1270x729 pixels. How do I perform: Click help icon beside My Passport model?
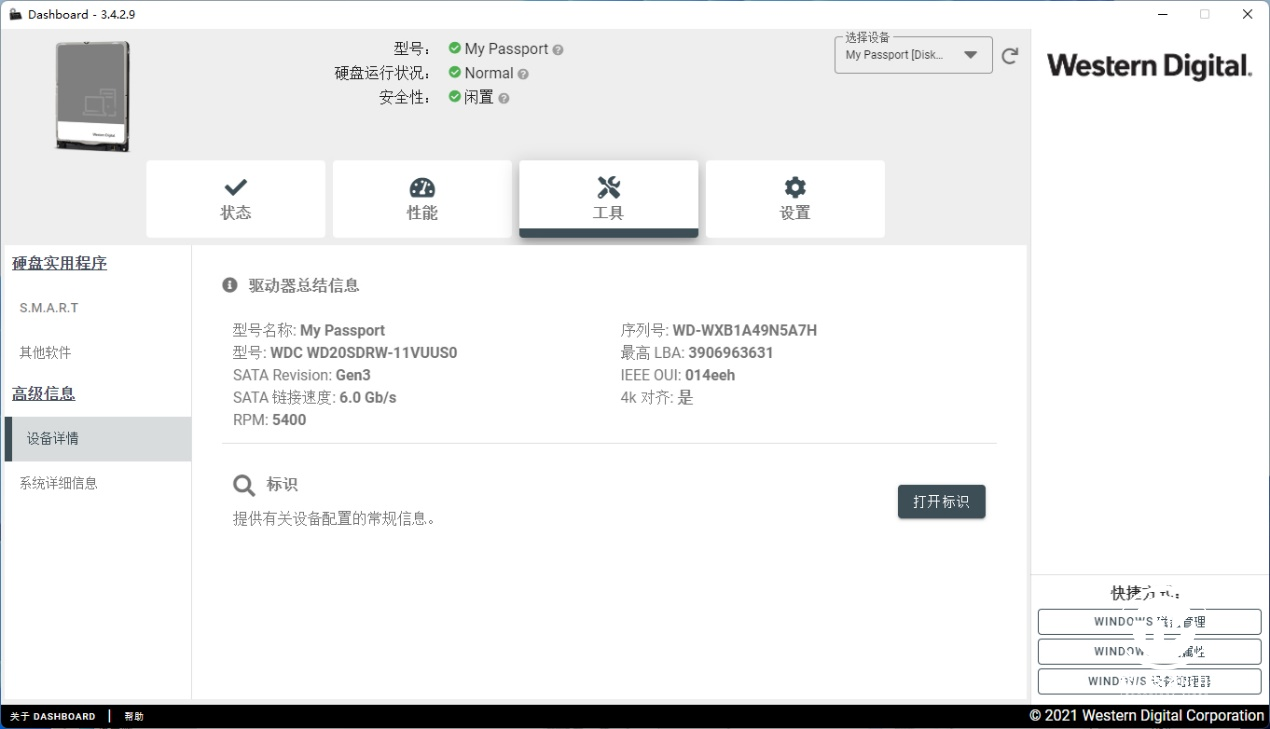[558, 49]
